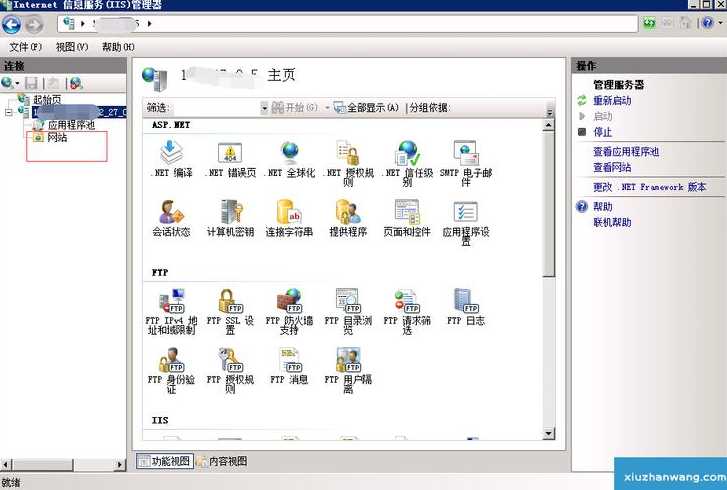Open the FTP 用户隔离 feature
This screenshot has width=727, height=490.
pos(348,370)
